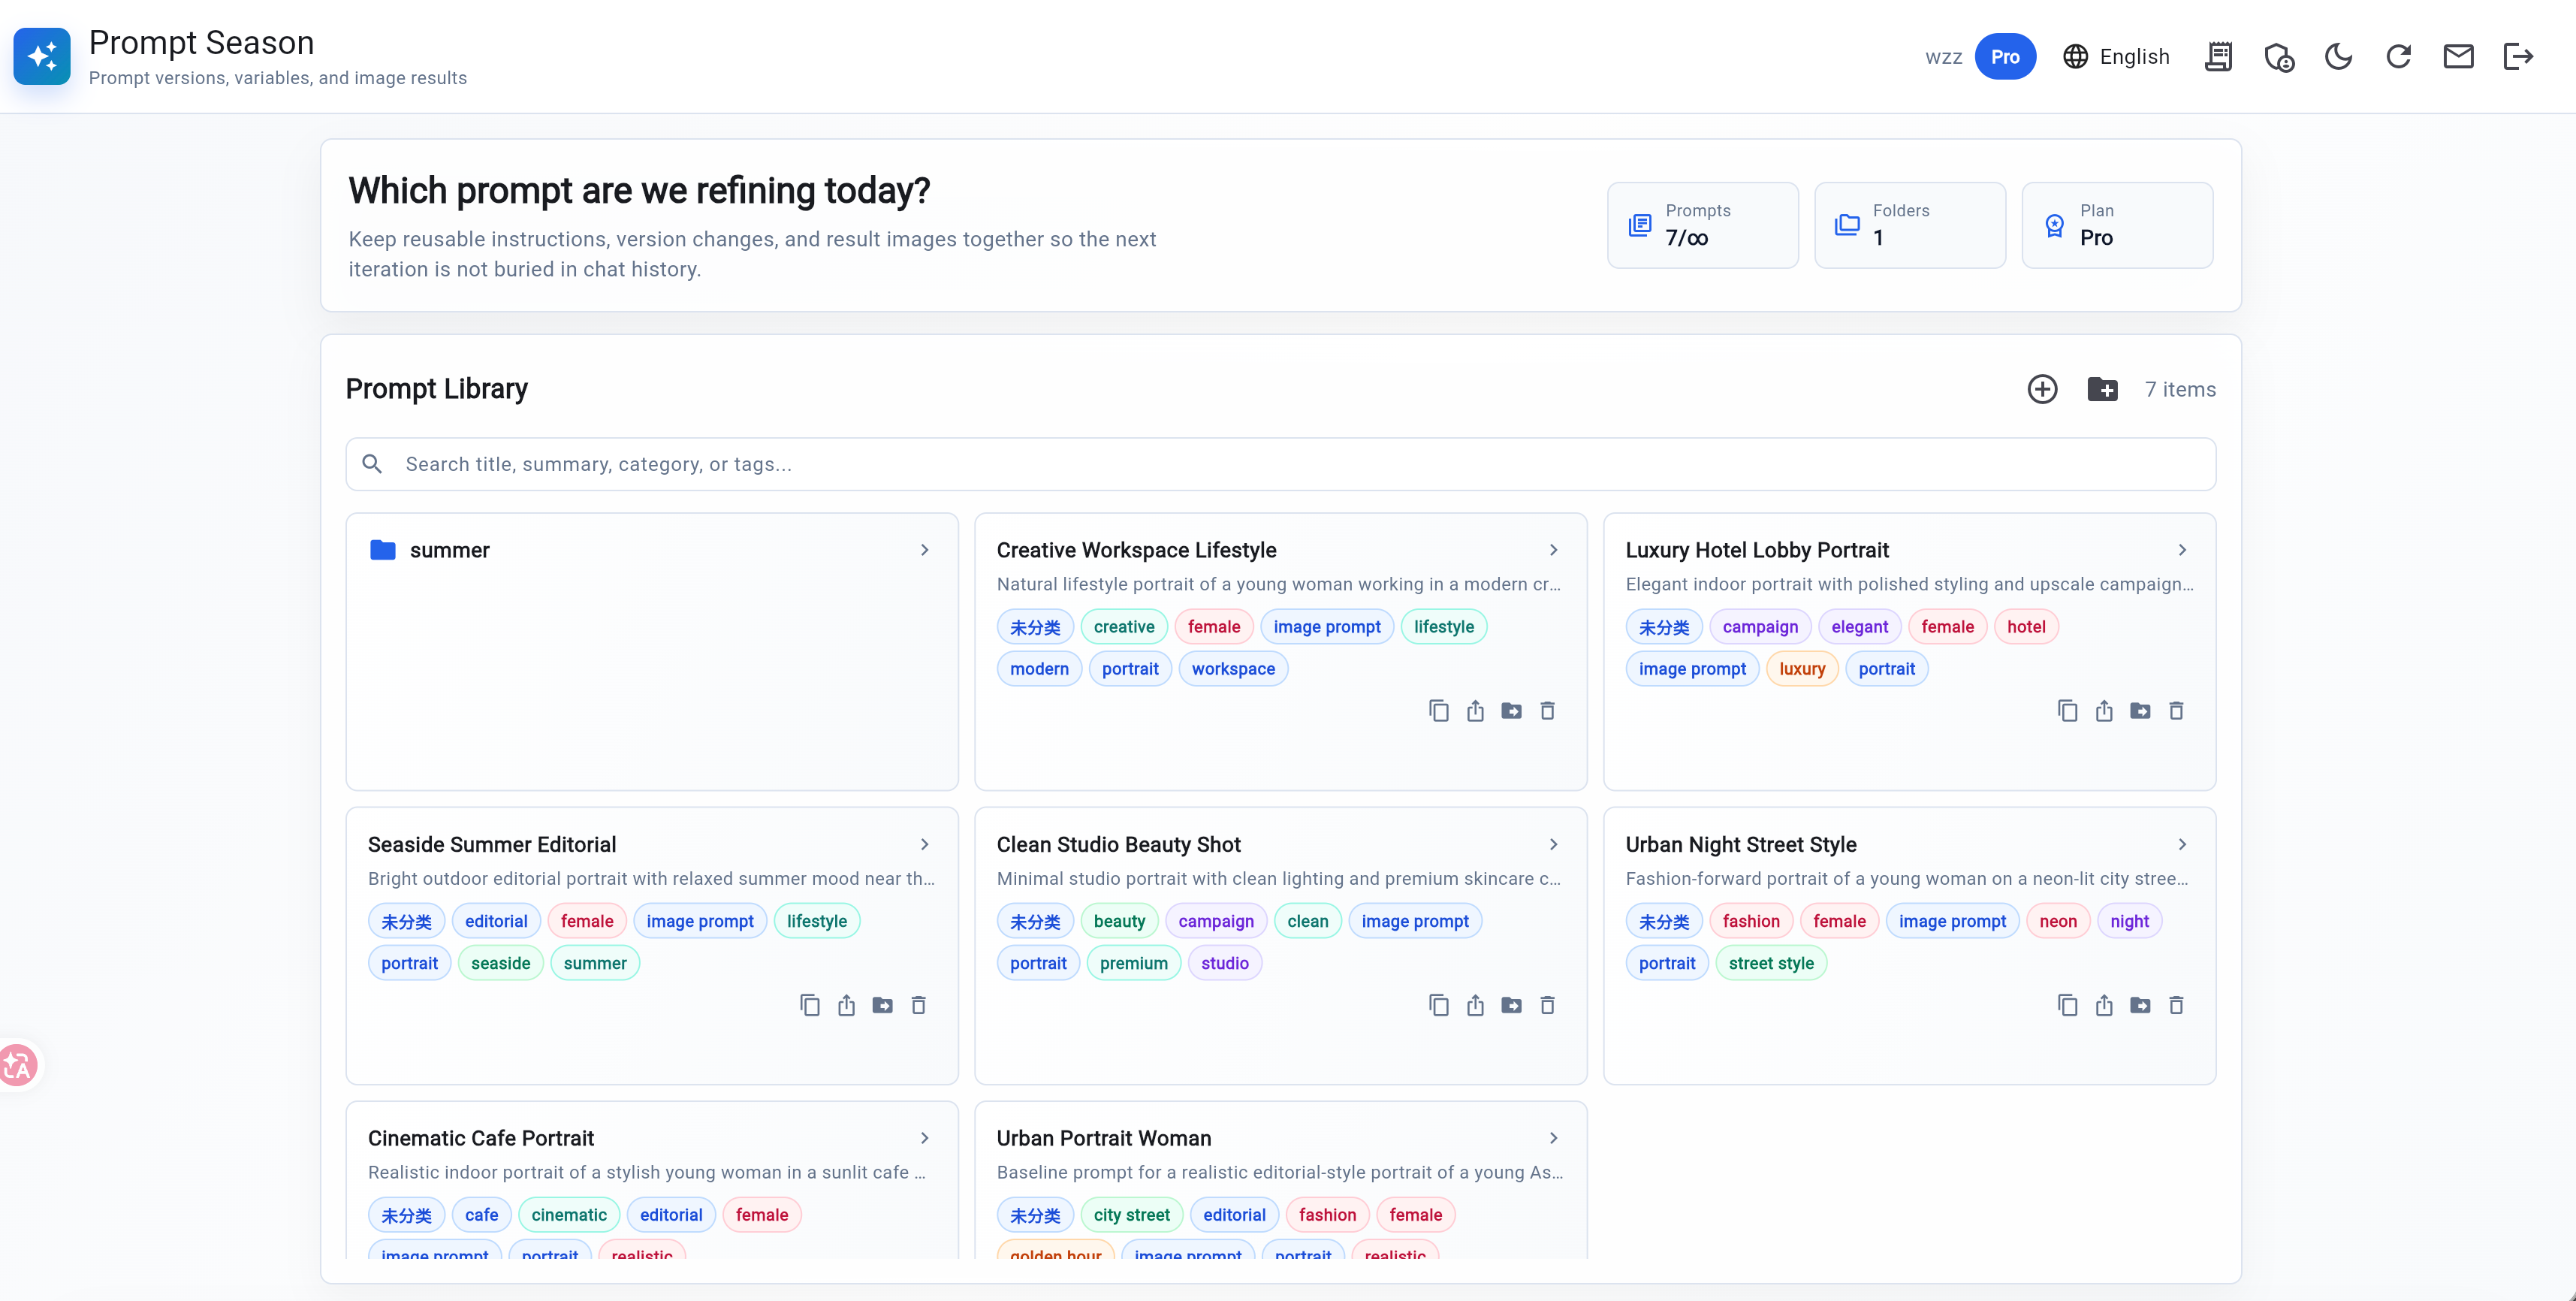Move Luxury Hotel Lobby Portrait to a folder
This screenshot has height=1301, width=2576.
point(2140,711)
